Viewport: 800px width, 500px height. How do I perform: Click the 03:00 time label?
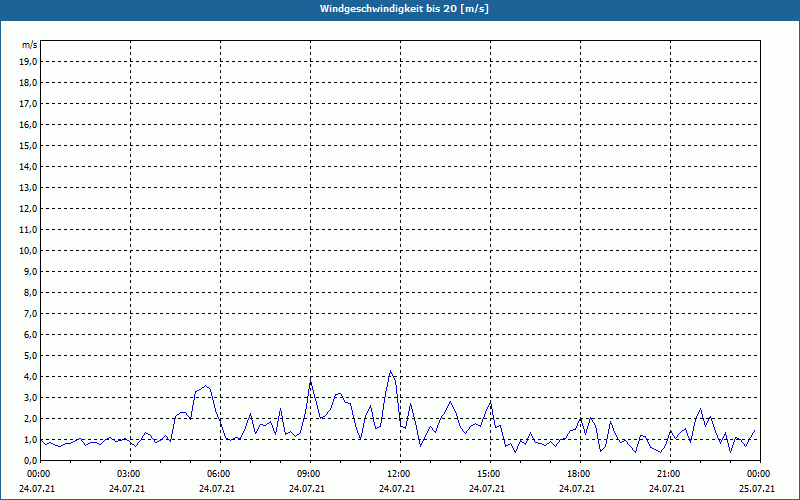point(130,474)
